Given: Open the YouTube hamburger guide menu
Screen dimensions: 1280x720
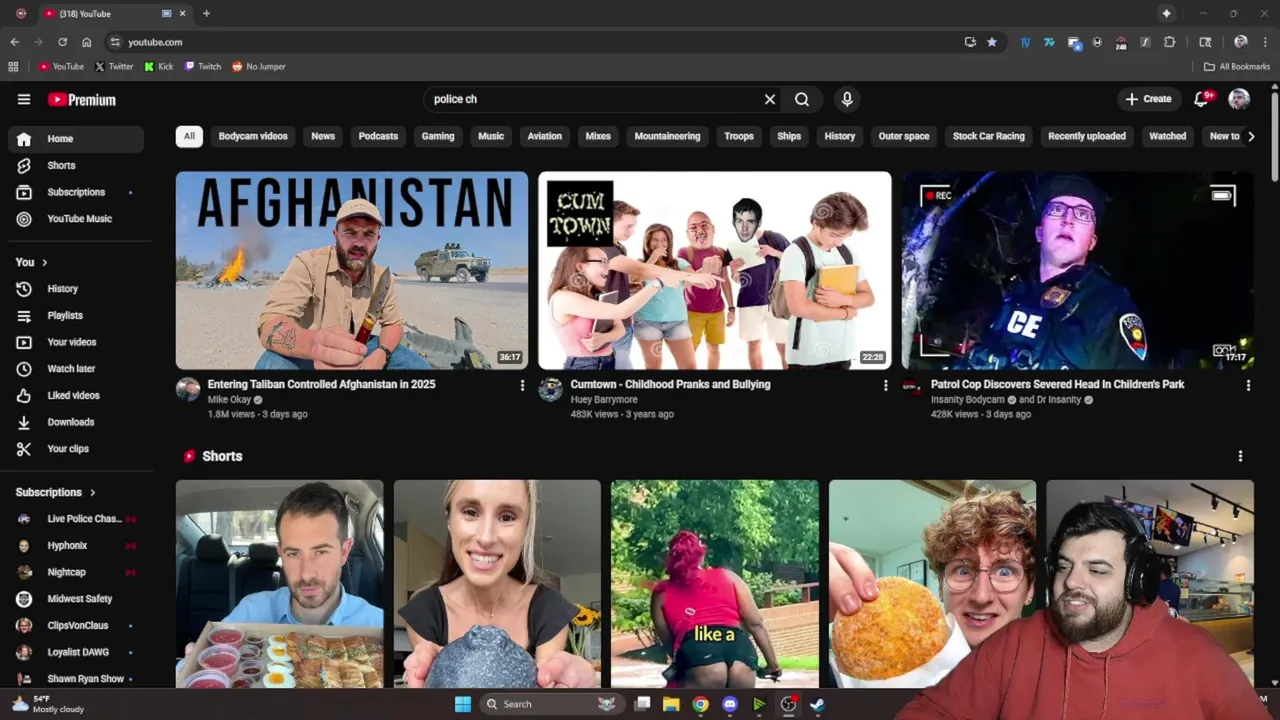Looking at the screenshot, I should coord(24,99).
